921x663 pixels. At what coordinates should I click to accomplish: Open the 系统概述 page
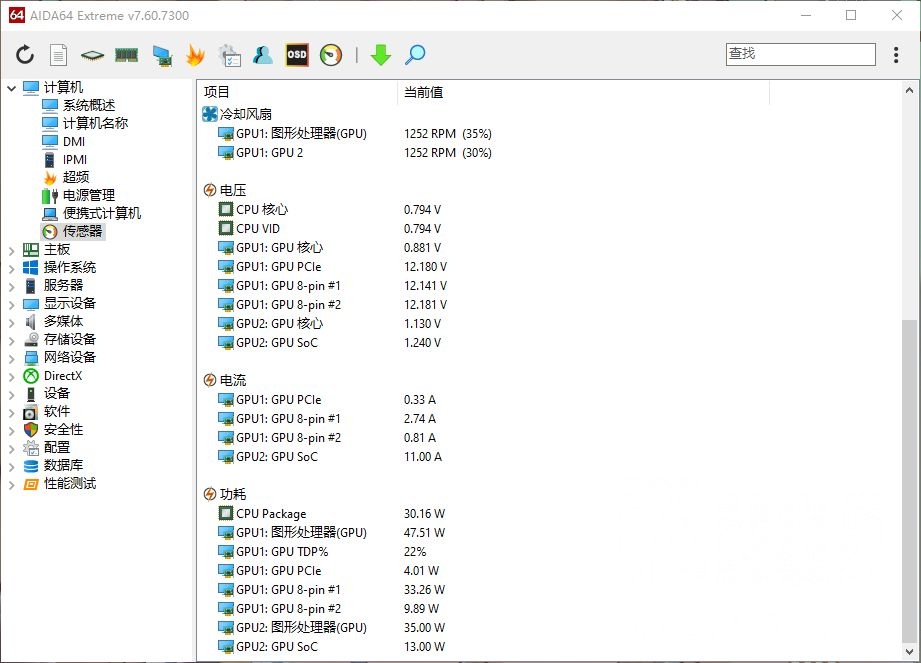pyautogui.click(x=88, y=104)
